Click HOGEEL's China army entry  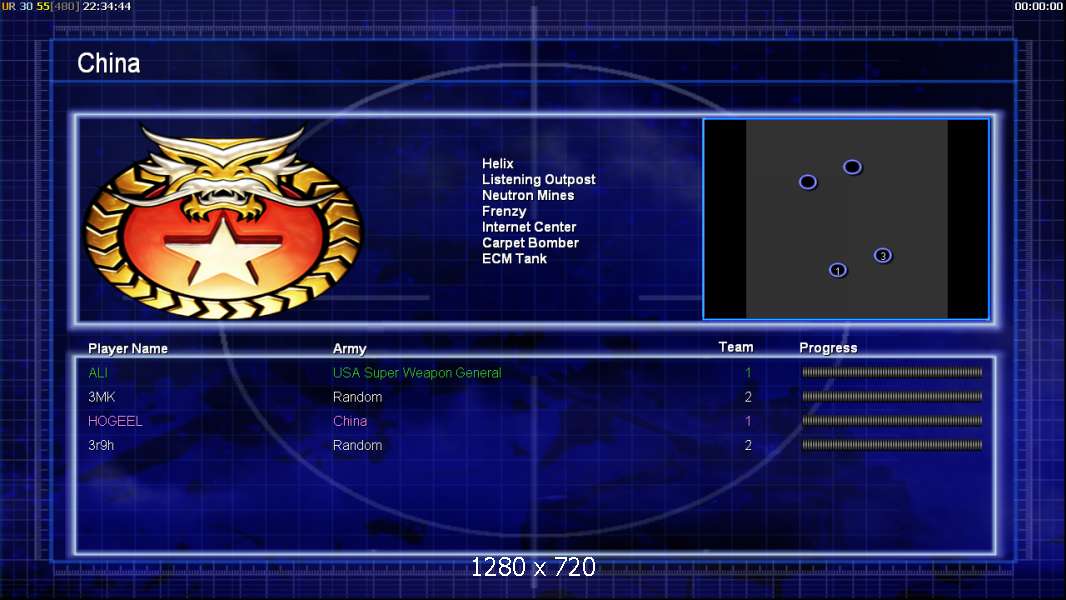[350, 421]
